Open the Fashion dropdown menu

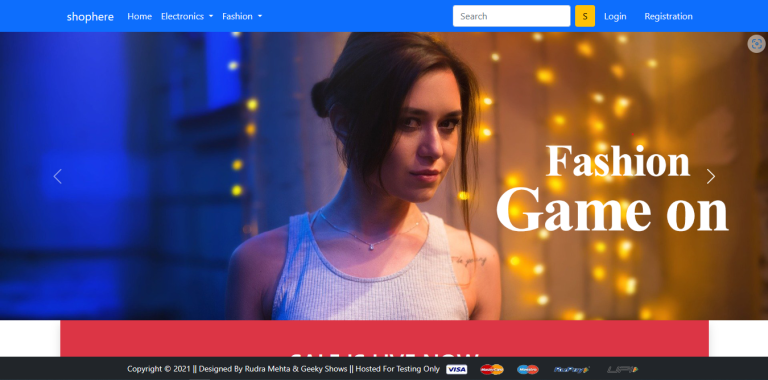tap(242, 16)
